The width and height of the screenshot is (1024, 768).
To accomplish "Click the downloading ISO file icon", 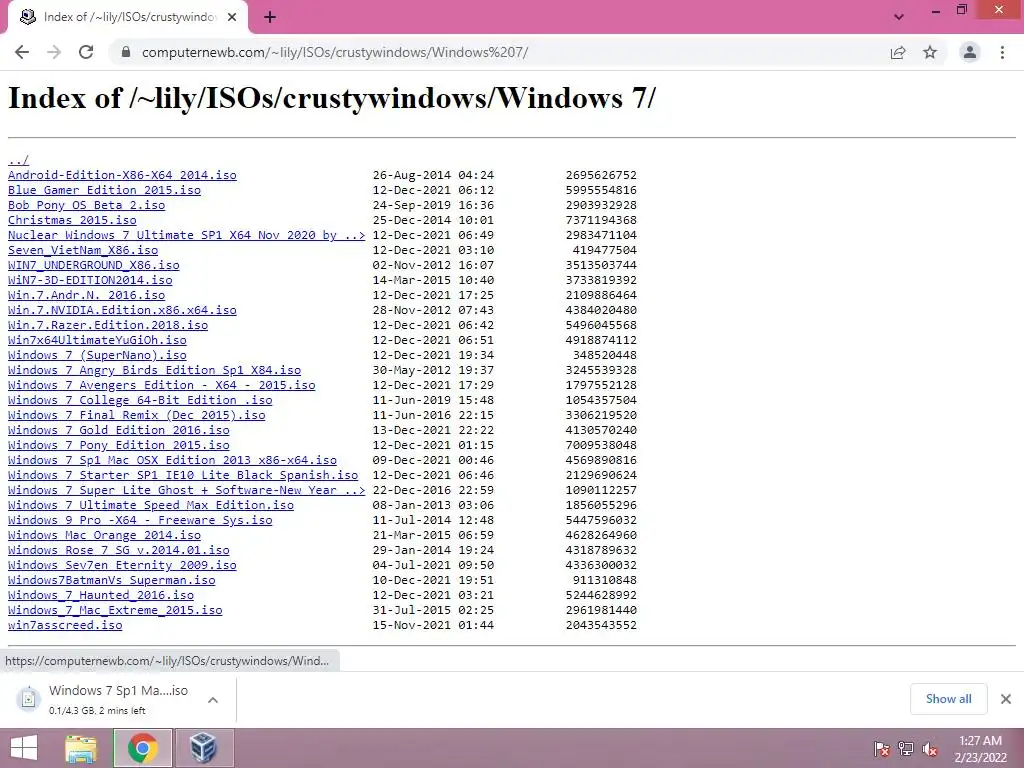I will pyautogui.click(x=28, y=699).
